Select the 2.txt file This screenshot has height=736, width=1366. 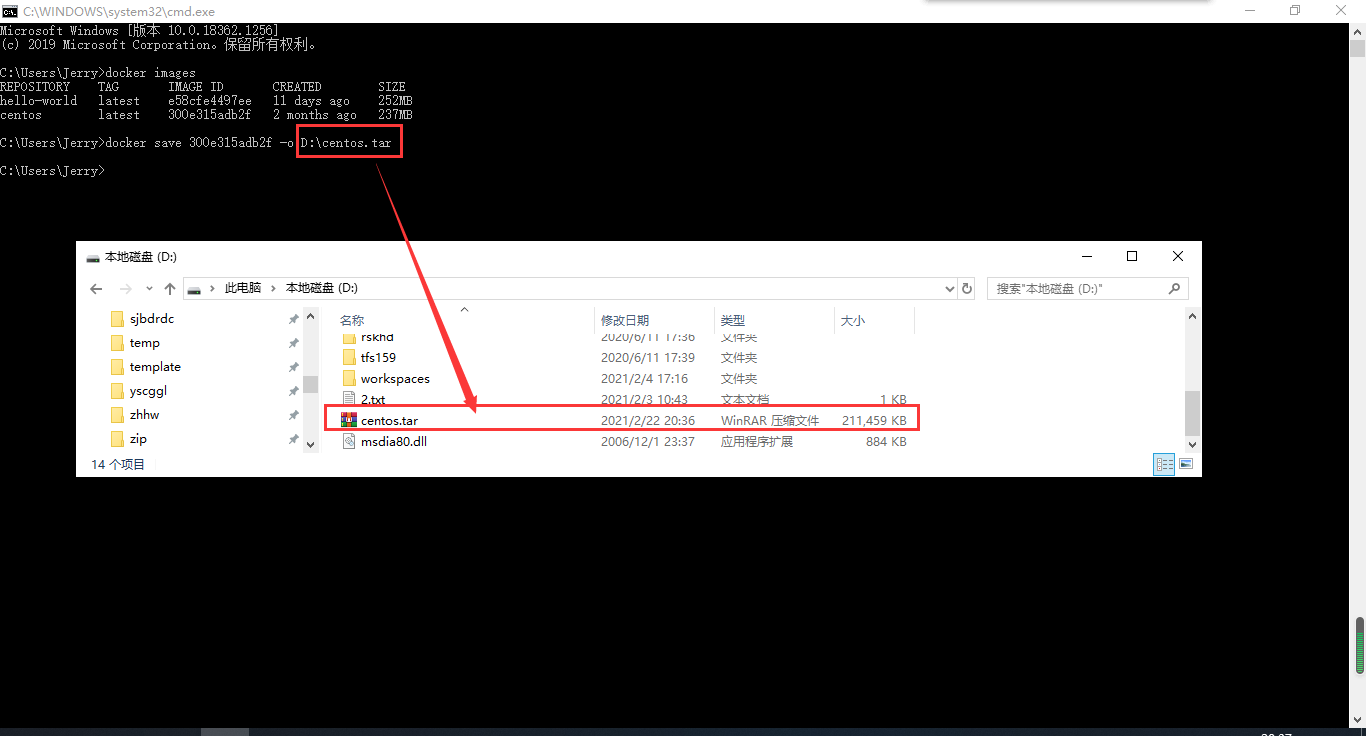pyautogui.click(x=373, y=400)
